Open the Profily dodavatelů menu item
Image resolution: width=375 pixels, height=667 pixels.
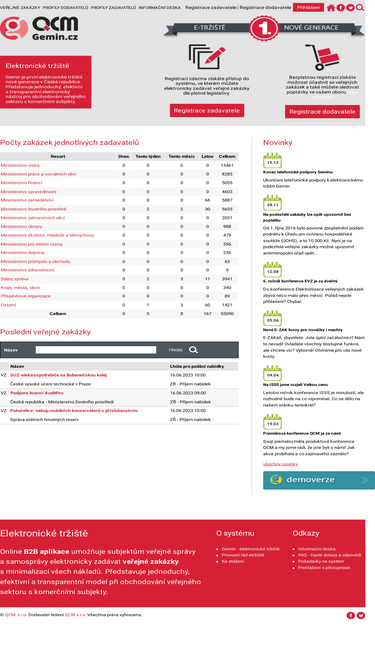pyautogui.click(x=65, y=8)
